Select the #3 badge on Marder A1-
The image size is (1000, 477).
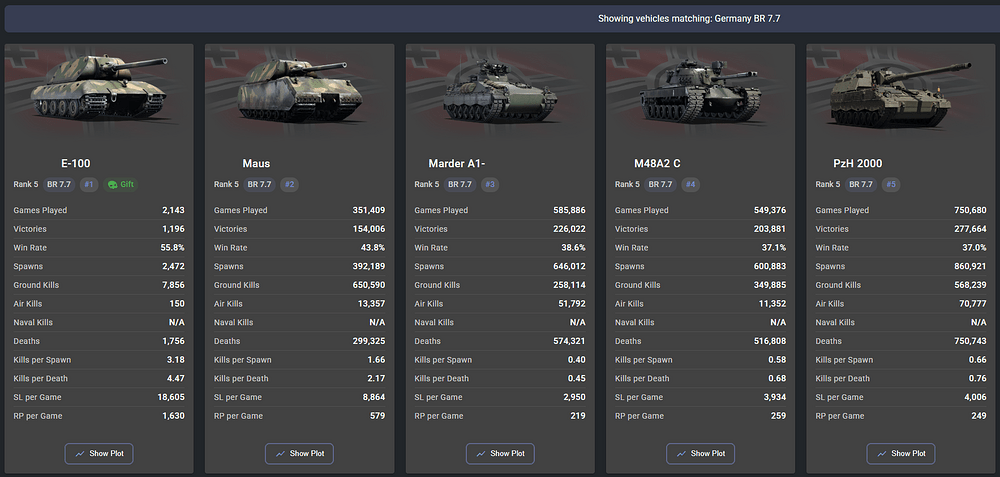[x=490, y=184]
